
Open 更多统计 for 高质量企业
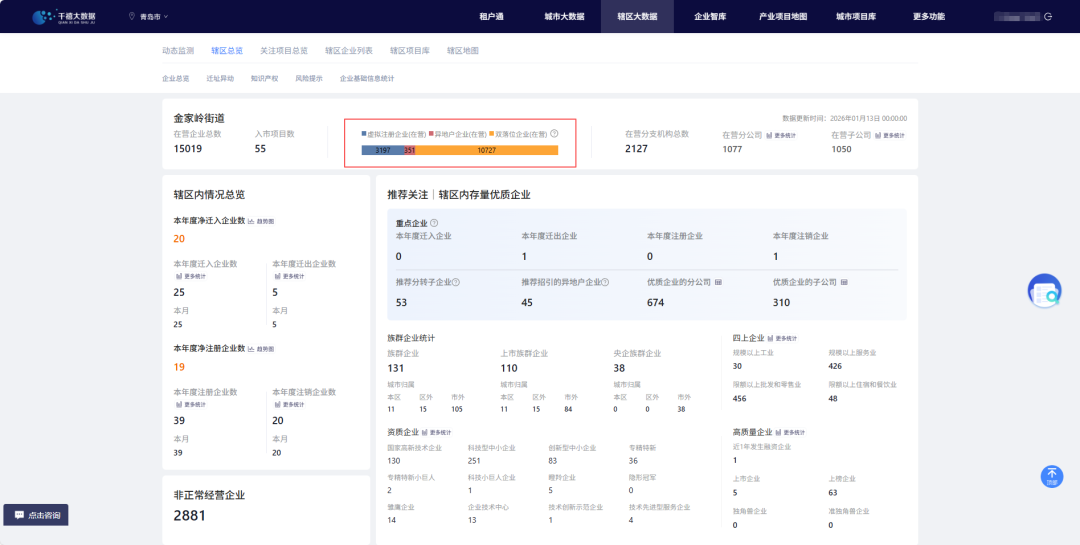point(790,433)
